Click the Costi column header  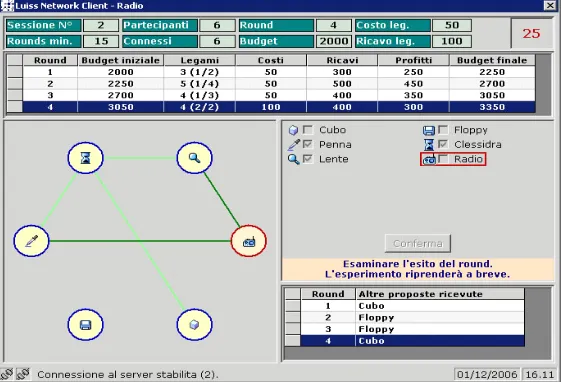pyautogui.click(x=271, y=60)
